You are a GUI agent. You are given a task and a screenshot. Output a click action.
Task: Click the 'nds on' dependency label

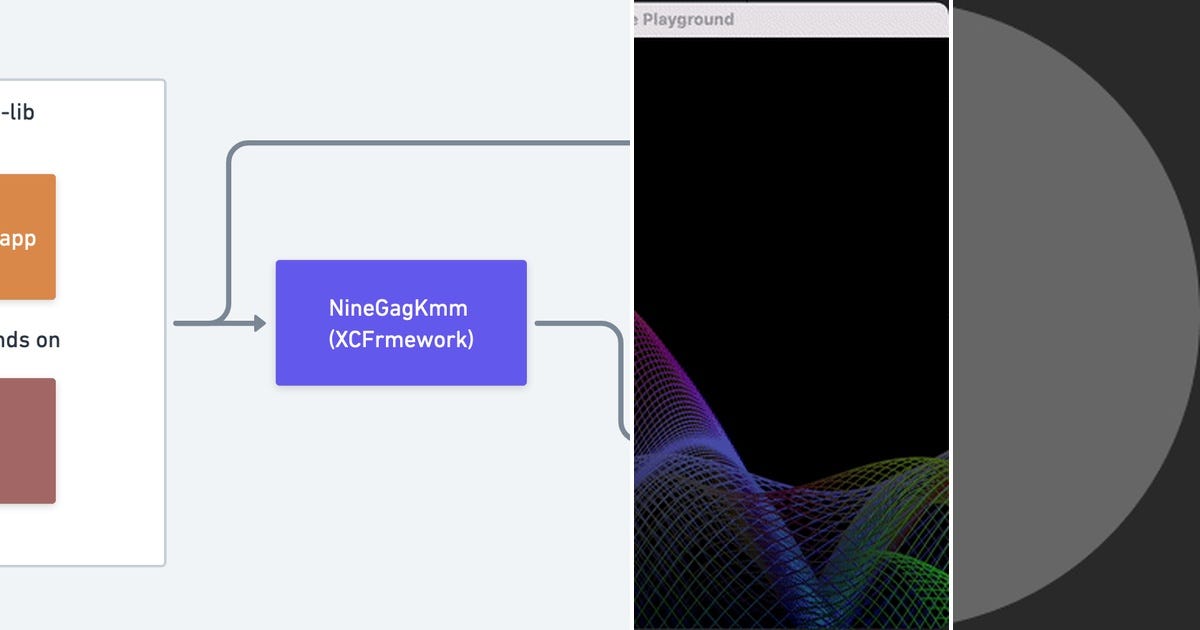(32, 340)
